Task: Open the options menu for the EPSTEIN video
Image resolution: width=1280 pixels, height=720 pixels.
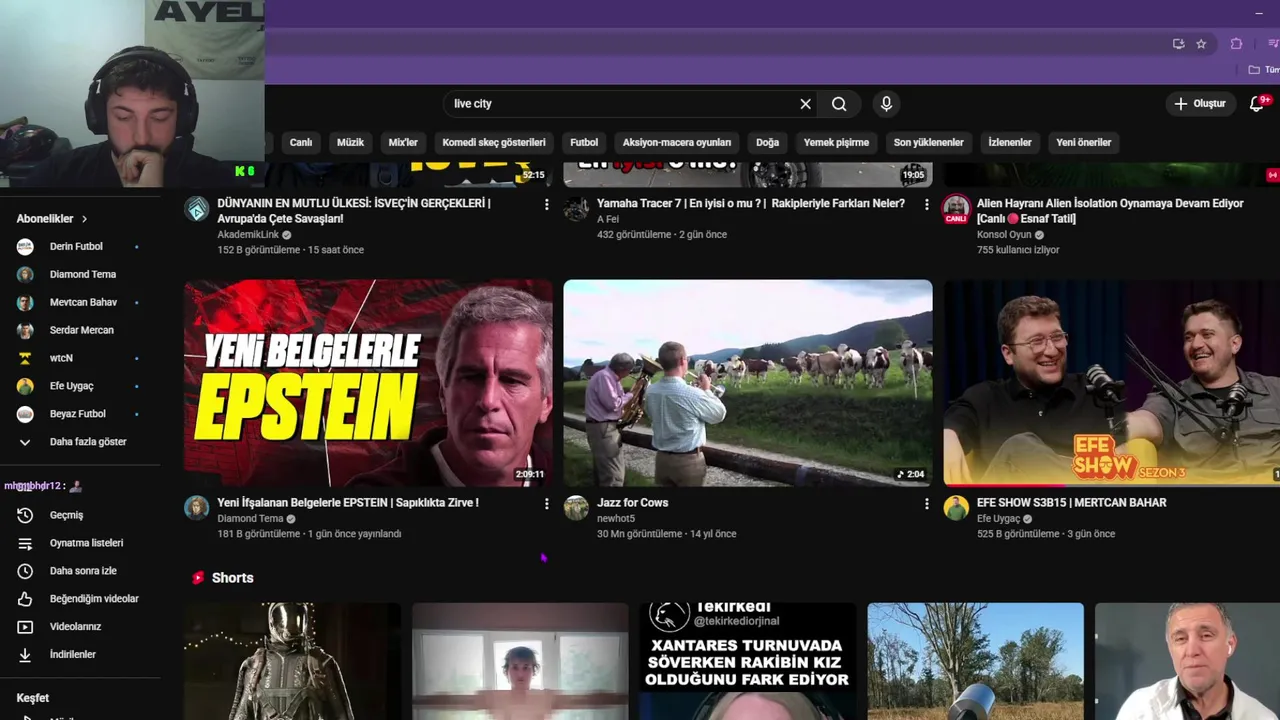Action: pos(546,504)
